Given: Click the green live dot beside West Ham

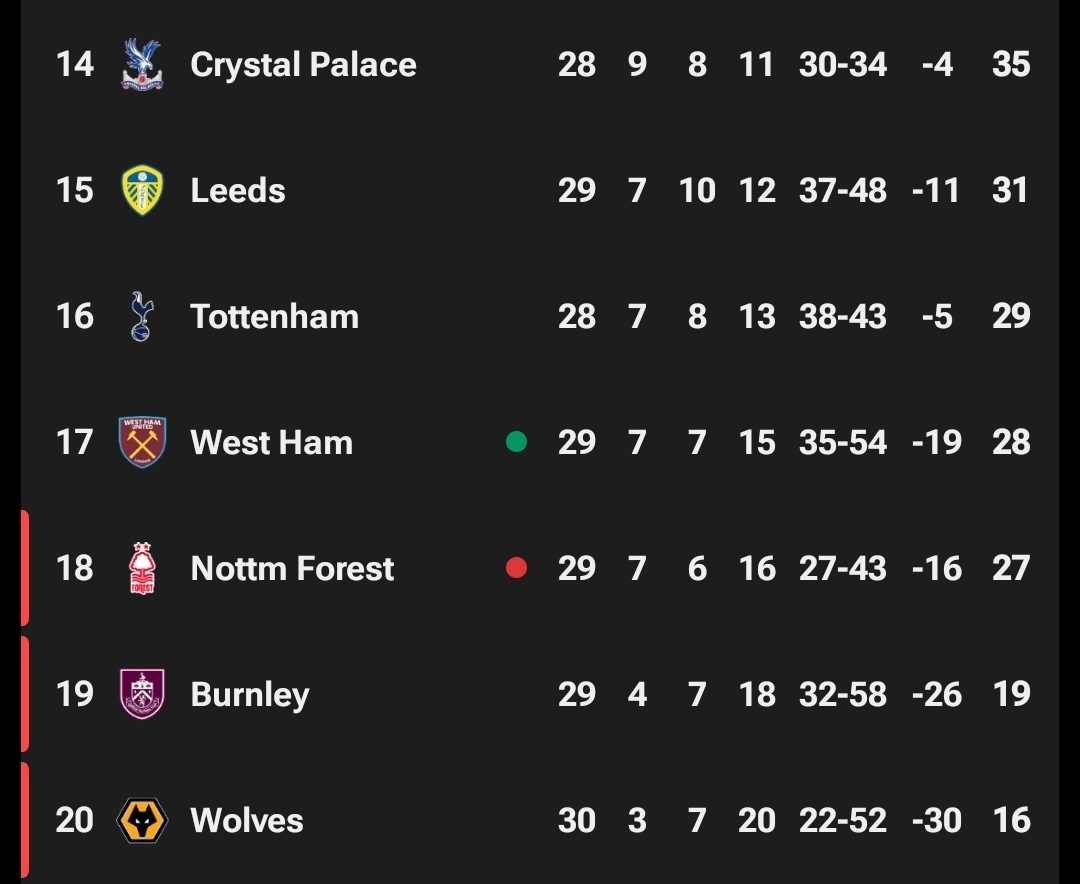Looking at the screenshot, I should [x=516, y=442].
